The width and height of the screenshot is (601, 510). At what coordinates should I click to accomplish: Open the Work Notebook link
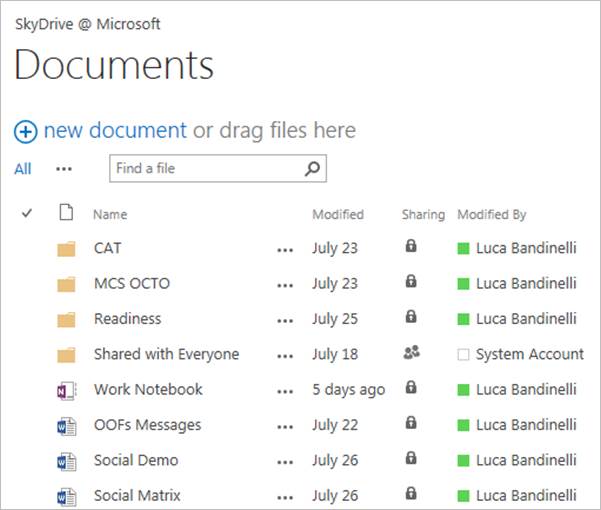coord(148,390)
